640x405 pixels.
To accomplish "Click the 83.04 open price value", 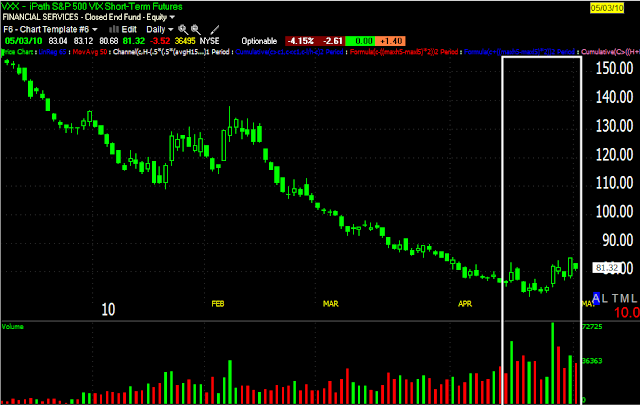I will pos(58,41).
